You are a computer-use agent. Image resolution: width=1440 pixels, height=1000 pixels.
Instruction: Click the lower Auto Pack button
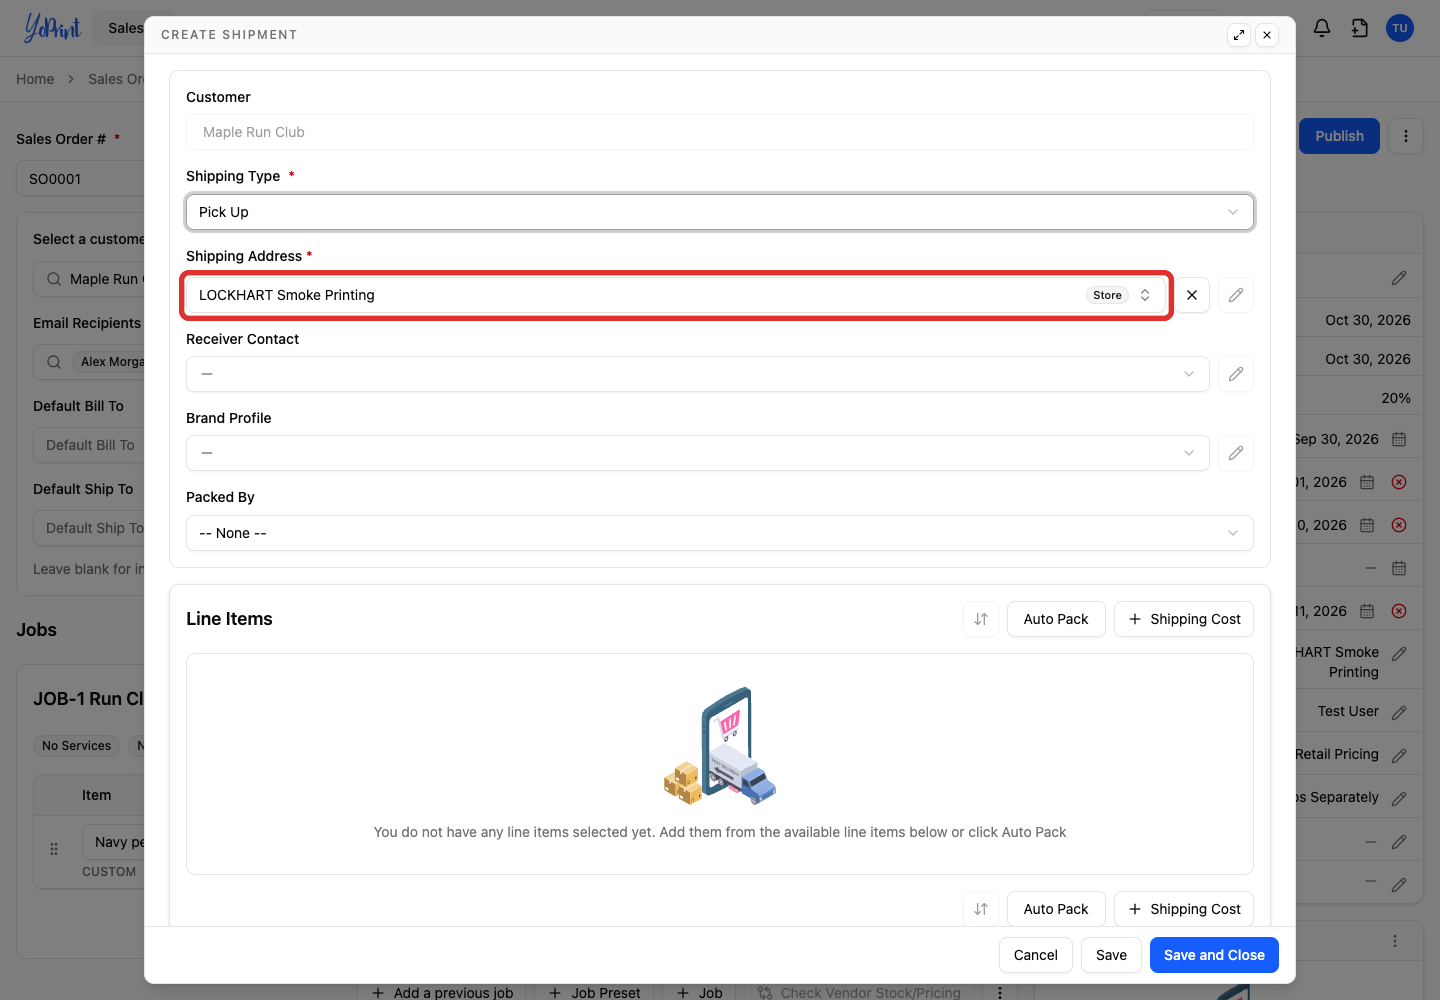point(1056,909)
